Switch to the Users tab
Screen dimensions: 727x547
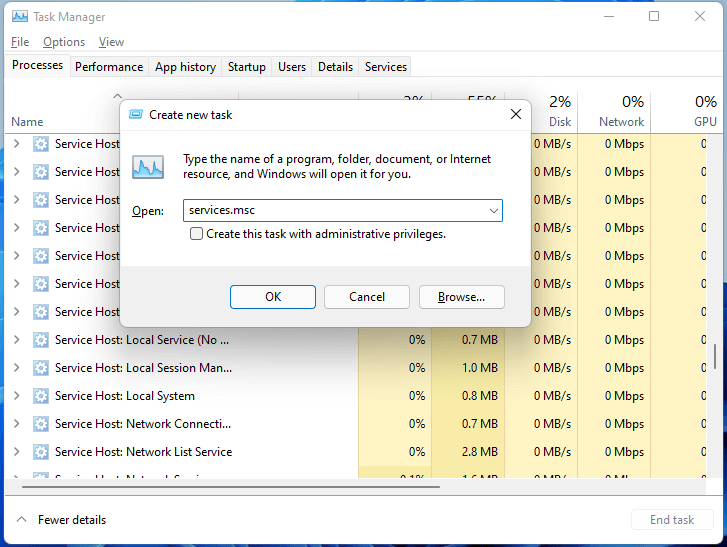click(292, 67)
